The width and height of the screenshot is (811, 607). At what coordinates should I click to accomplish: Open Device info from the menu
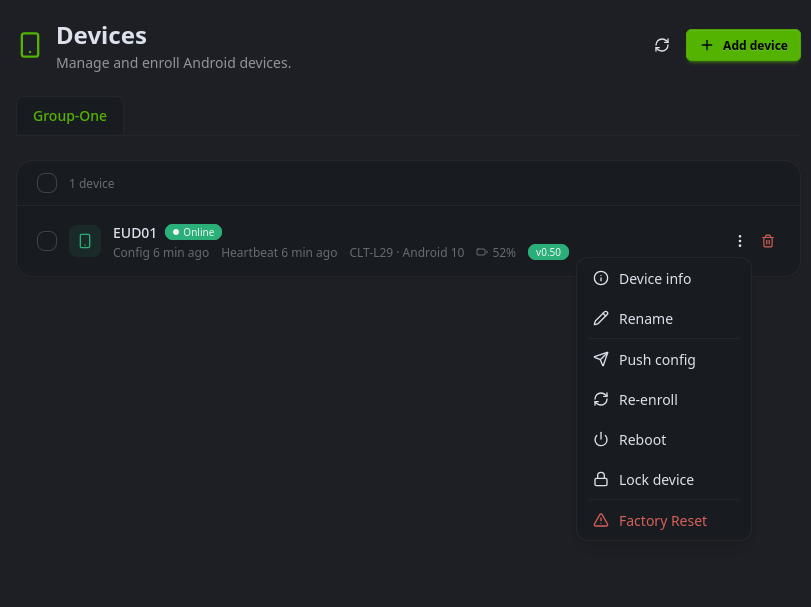(655, 279)
